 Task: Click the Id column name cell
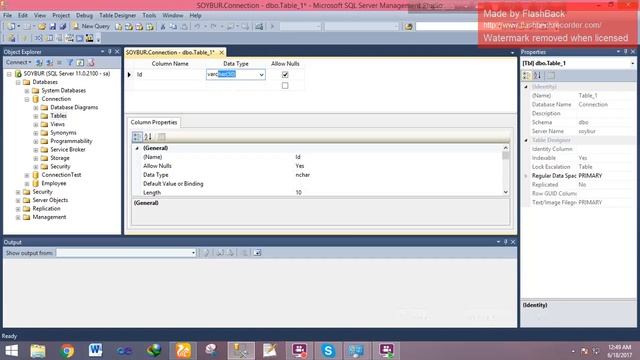point(169,75)
